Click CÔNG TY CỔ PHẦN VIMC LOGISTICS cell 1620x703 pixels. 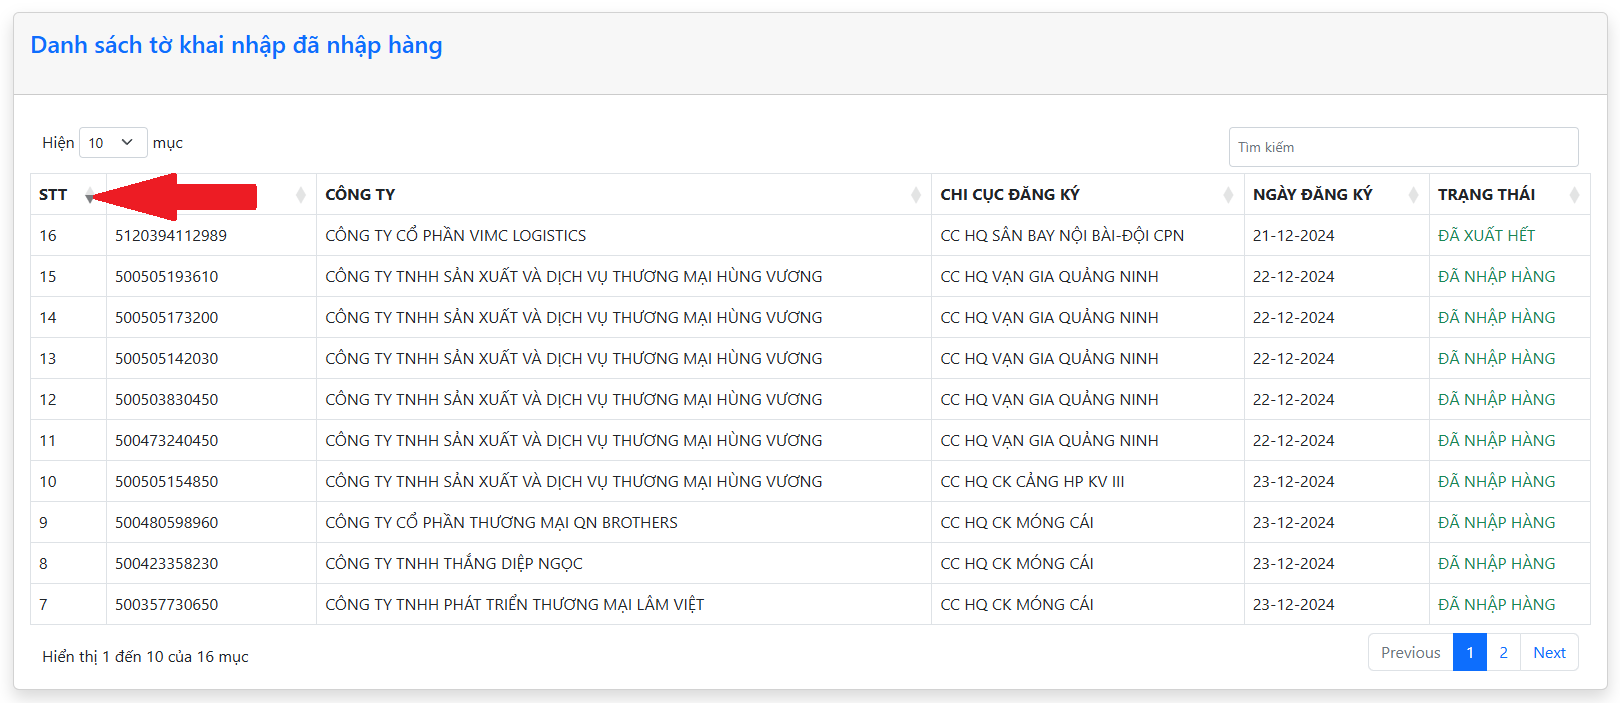pos(456,236)
